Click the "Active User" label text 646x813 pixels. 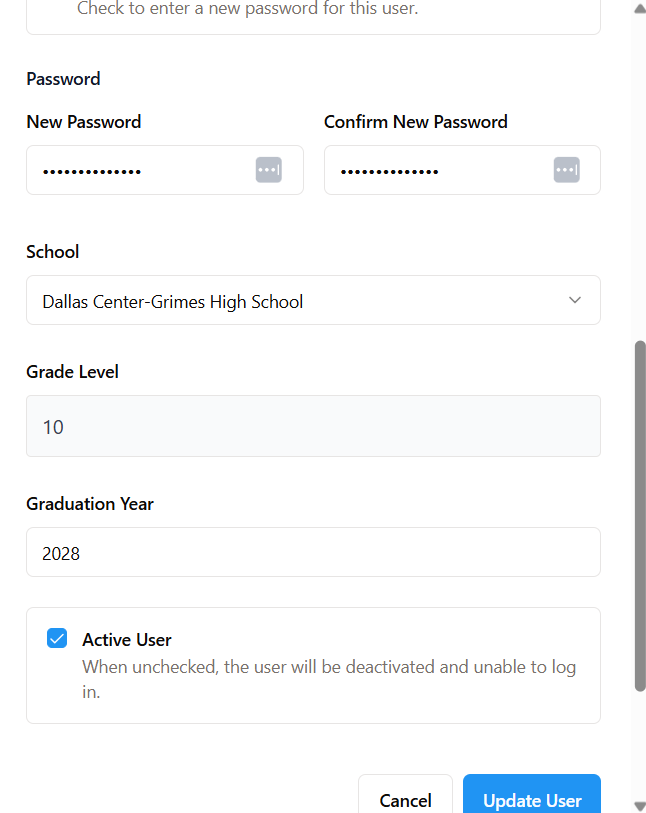[x=127, y=640]
